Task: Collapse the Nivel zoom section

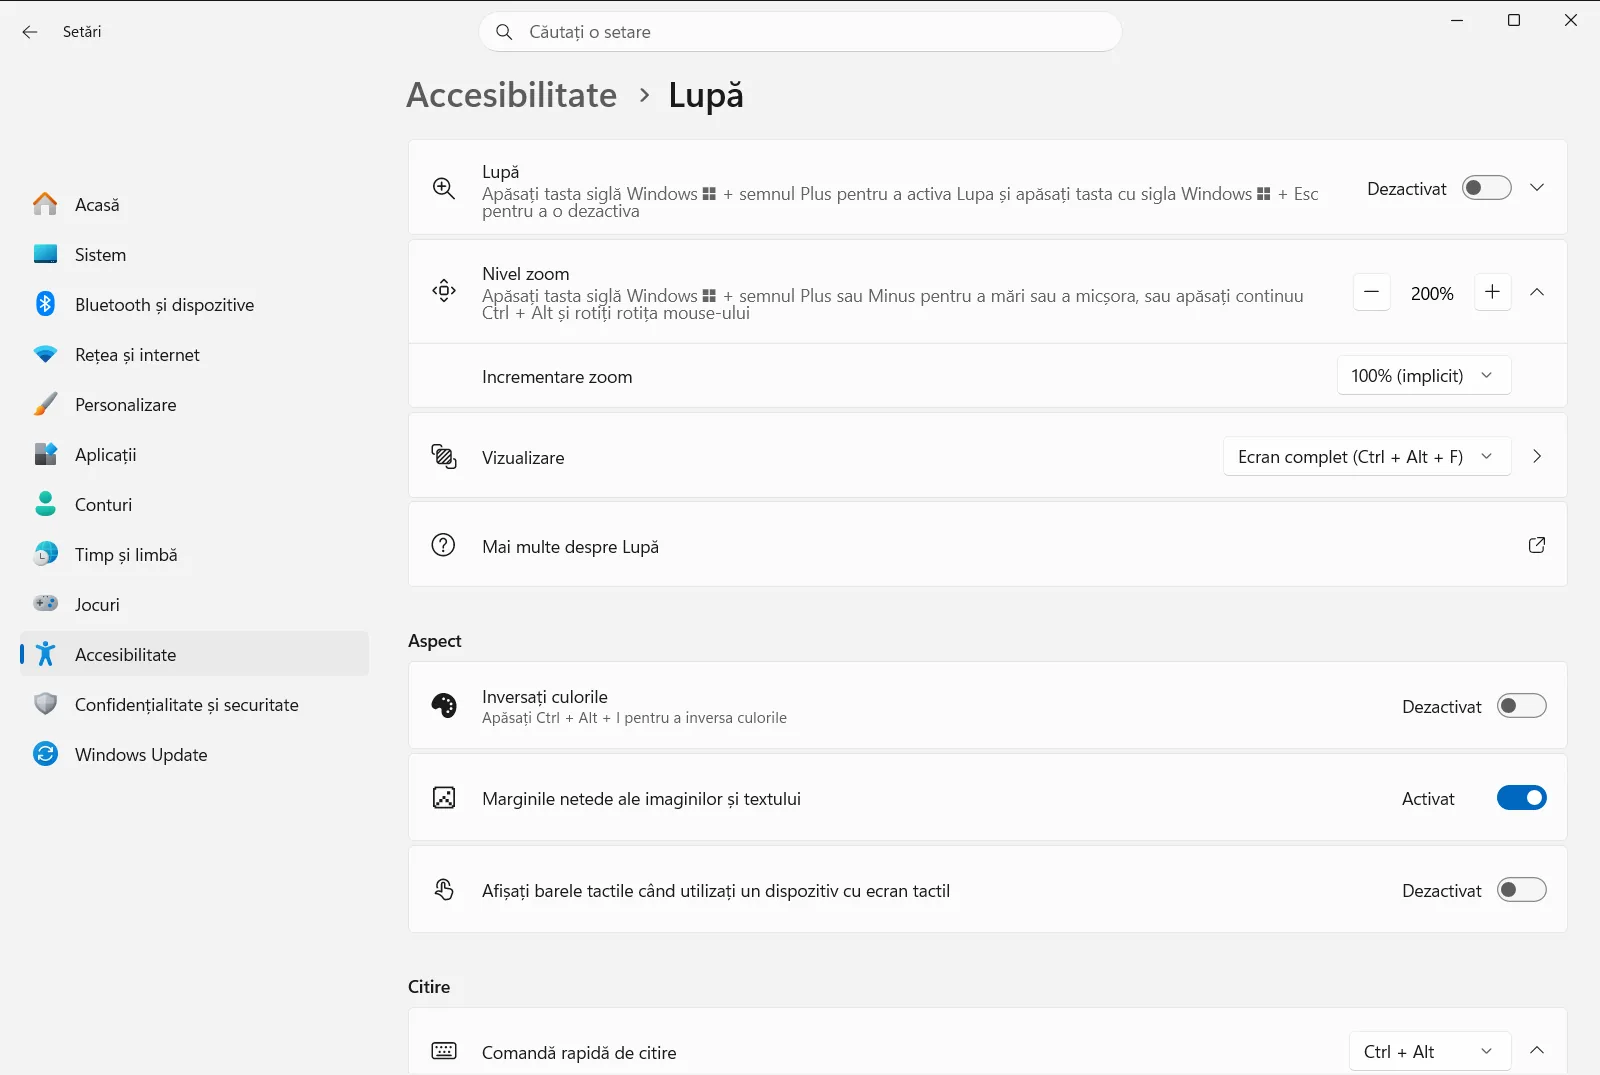Action: tap(1537, 292)
